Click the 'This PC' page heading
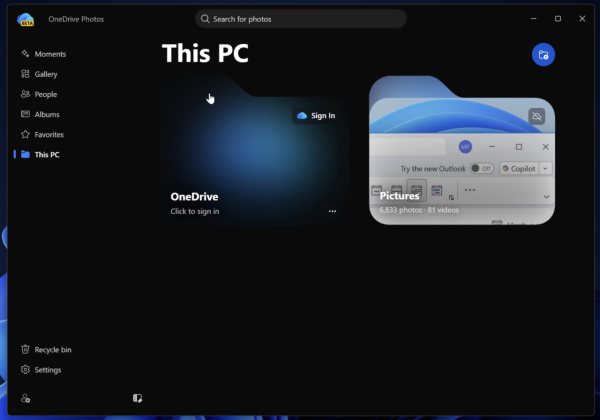The width and height of the screenshot is (600, 420). point(205,53)
